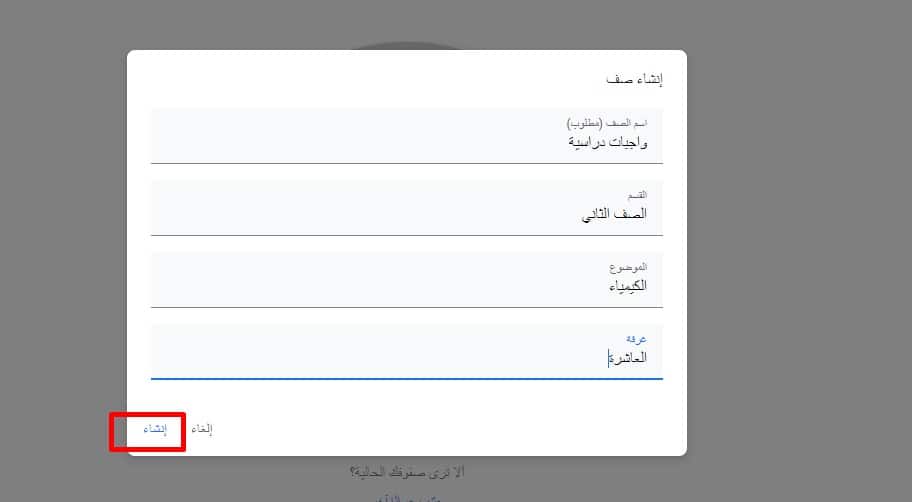Click the 'اسم الصف (مطلوب)' field label
Screen dimensions: 912x502
607,123
